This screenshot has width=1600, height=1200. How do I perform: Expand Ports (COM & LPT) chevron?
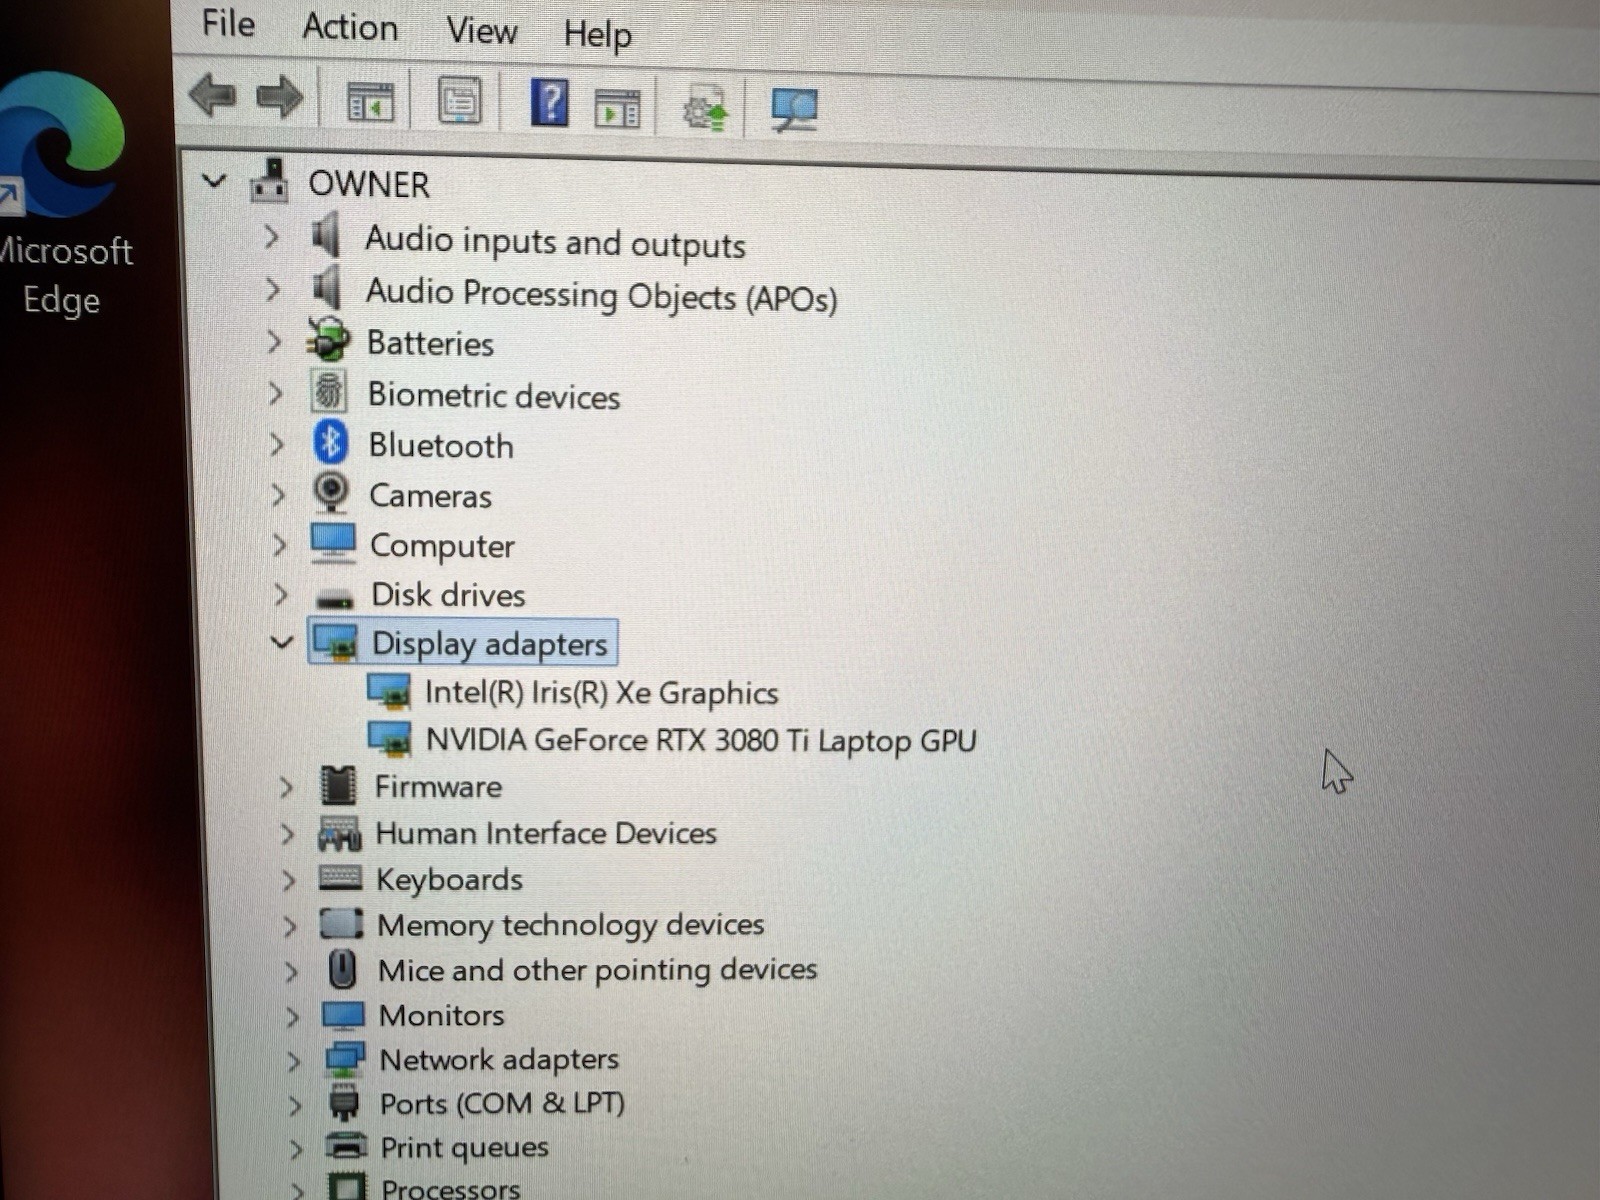tap(294, 1105)
